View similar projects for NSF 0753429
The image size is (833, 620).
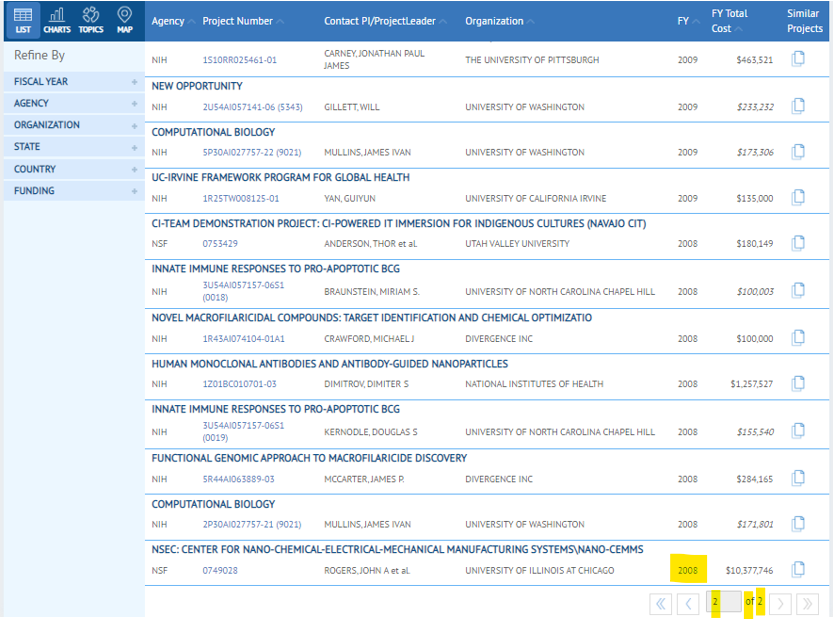[798, 243]
